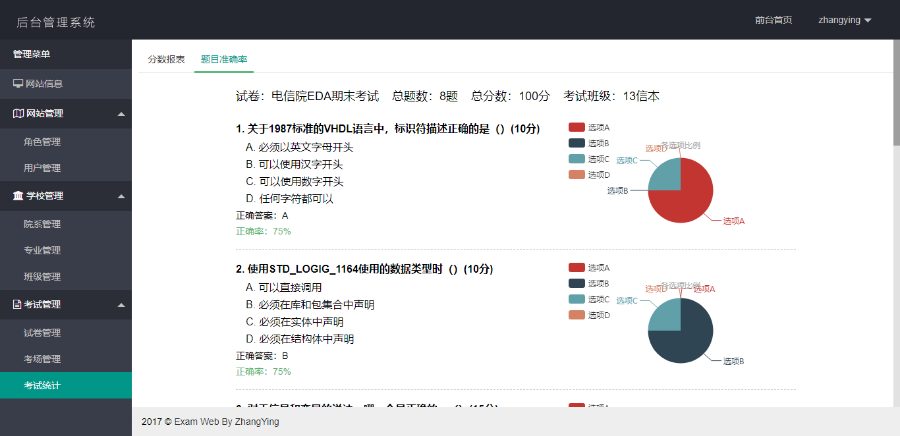The image size is (900, 436).
Task: Click the teal 选项C slice in question 1 pie
Action: pos(668,177)
